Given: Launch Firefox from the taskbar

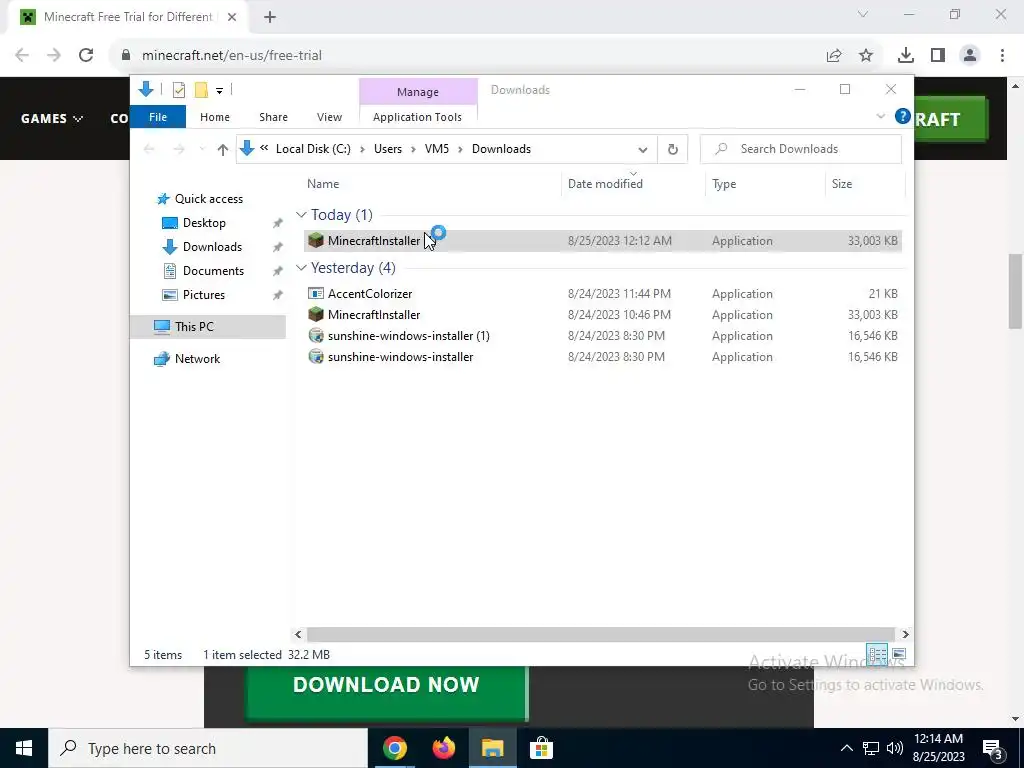Looking at the screenshot, I should point(444,748).
